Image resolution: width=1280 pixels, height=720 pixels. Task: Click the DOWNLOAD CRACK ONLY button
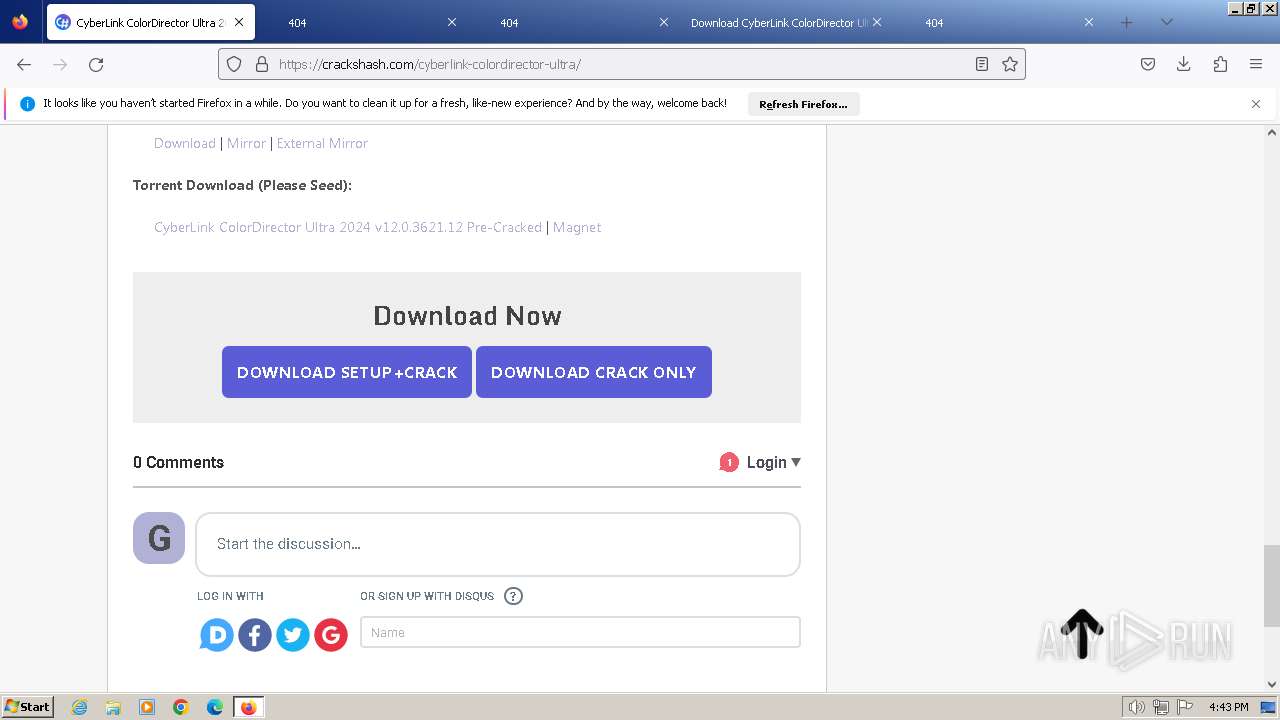point(594,372)
